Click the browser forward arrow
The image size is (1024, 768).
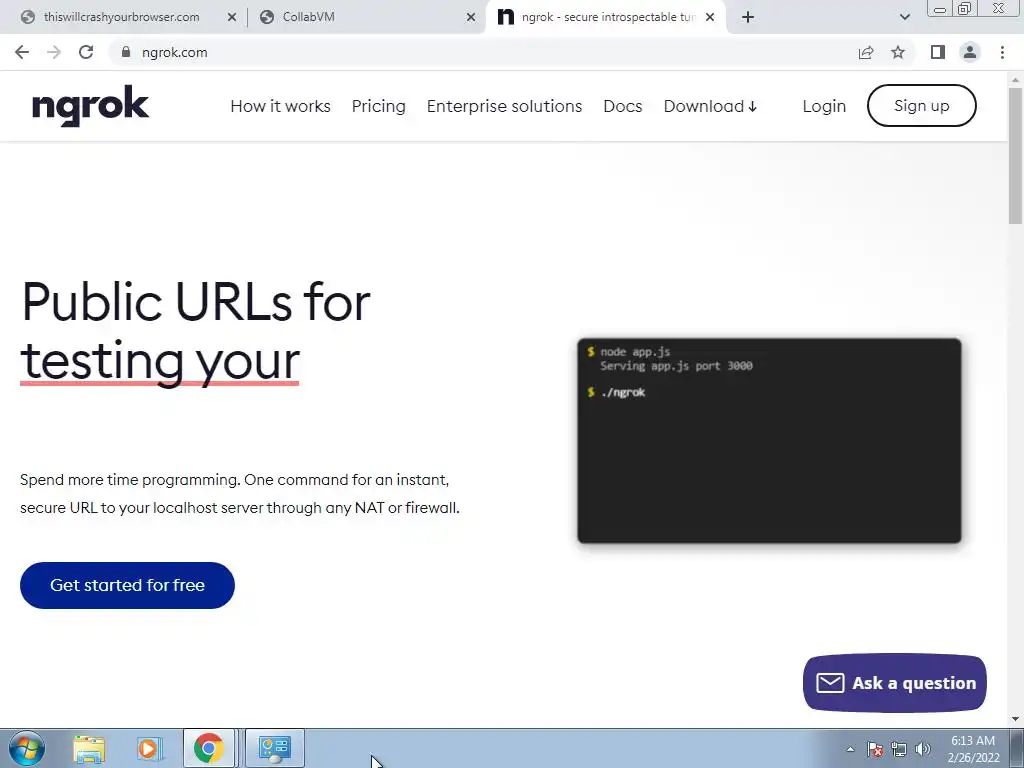(x=54, y=52)
